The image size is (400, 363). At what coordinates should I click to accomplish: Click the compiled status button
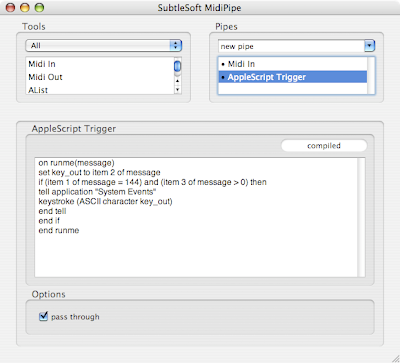(324, 146)
